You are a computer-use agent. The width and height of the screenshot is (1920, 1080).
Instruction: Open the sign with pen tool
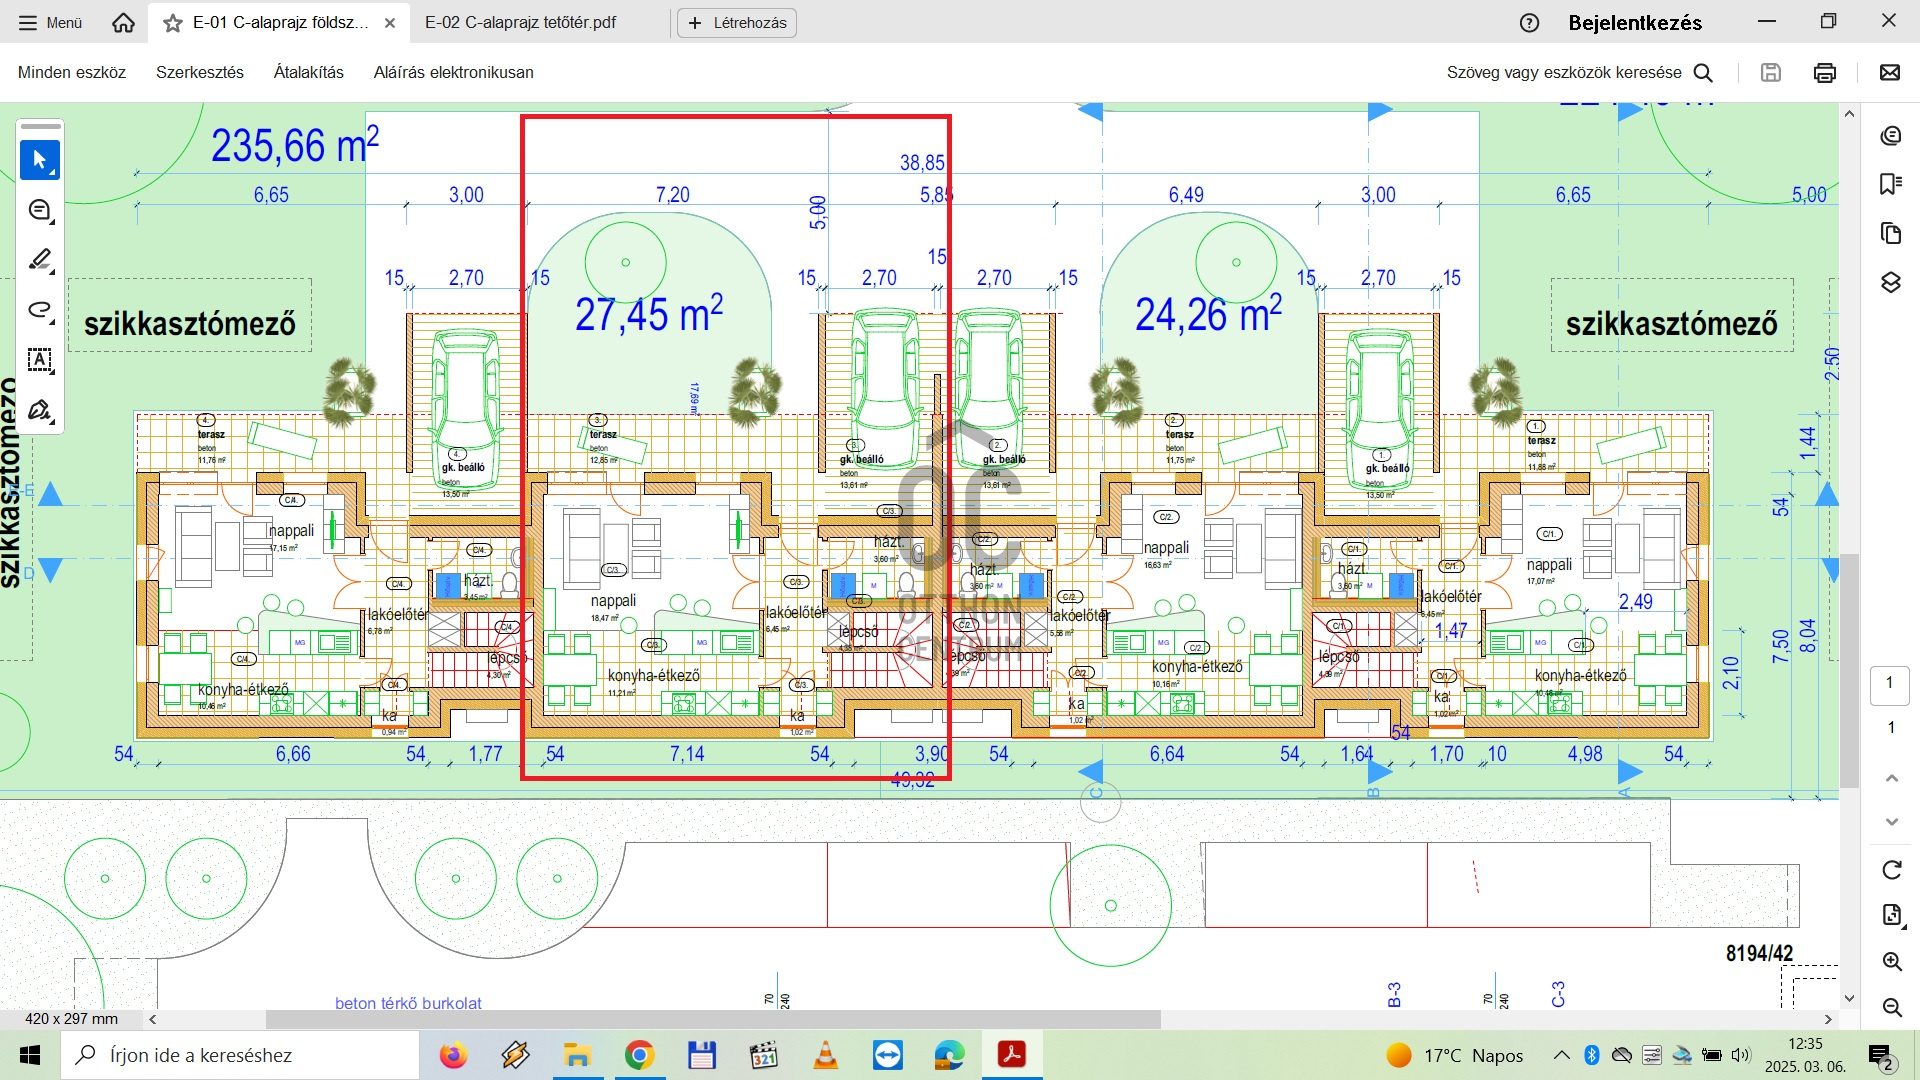[40, 410]
